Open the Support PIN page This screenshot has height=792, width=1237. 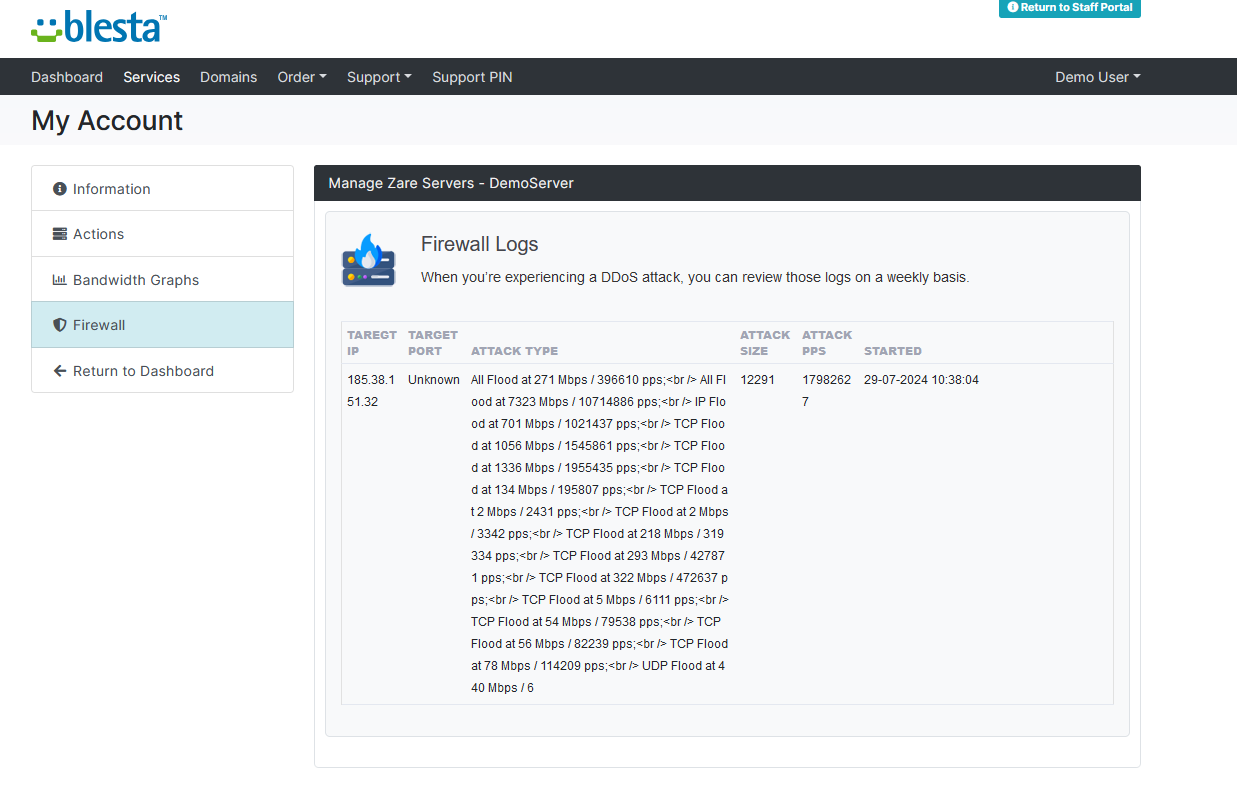tap(472, 77)
